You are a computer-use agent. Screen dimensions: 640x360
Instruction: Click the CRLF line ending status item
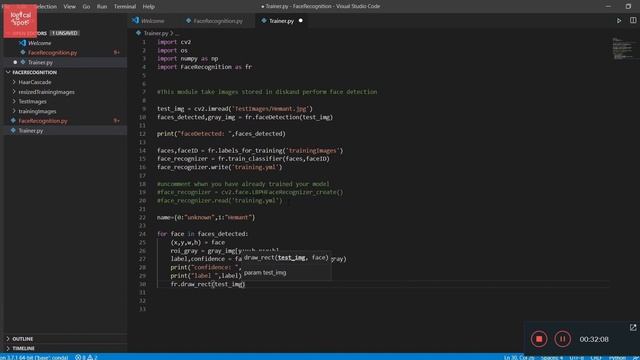[596, 358]
